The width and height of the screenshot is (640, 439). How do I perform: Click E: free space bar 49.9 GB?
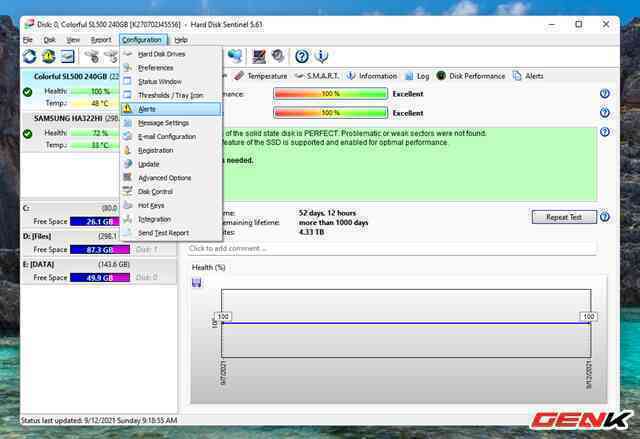[x=100, y=278]
